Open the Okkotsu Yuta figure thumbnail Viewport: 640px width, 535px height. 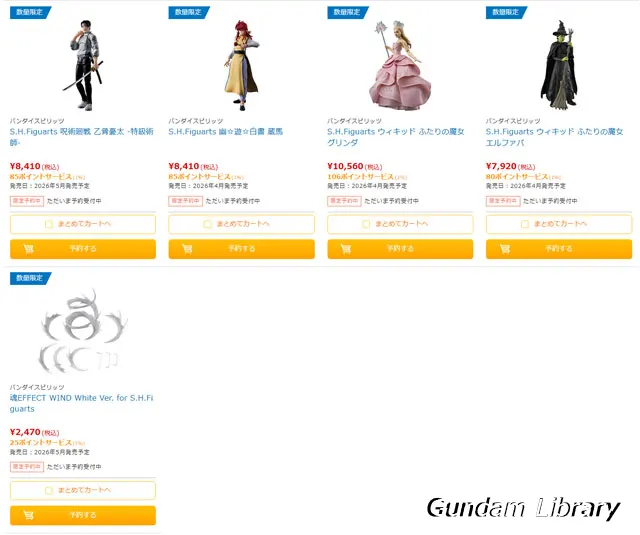[x=83, y=65]
